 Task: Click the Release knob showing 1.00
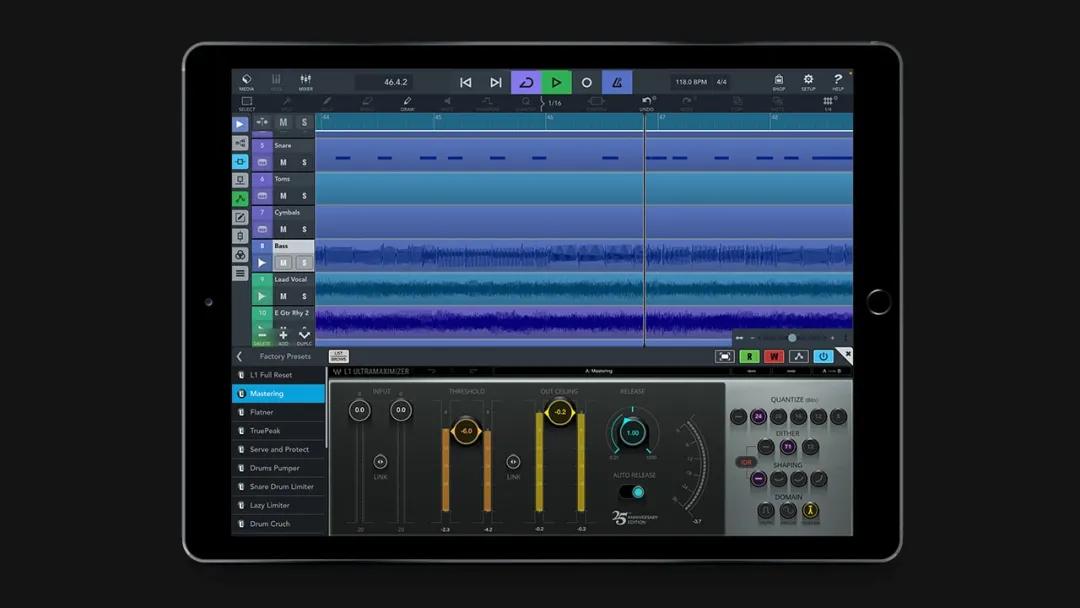pos(632,433)
